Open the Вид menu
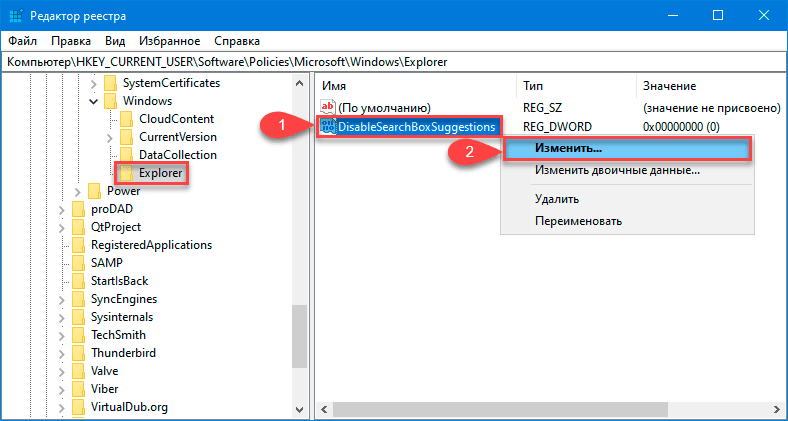The width and height of the screenshot is (788, 421). [115, 41]
